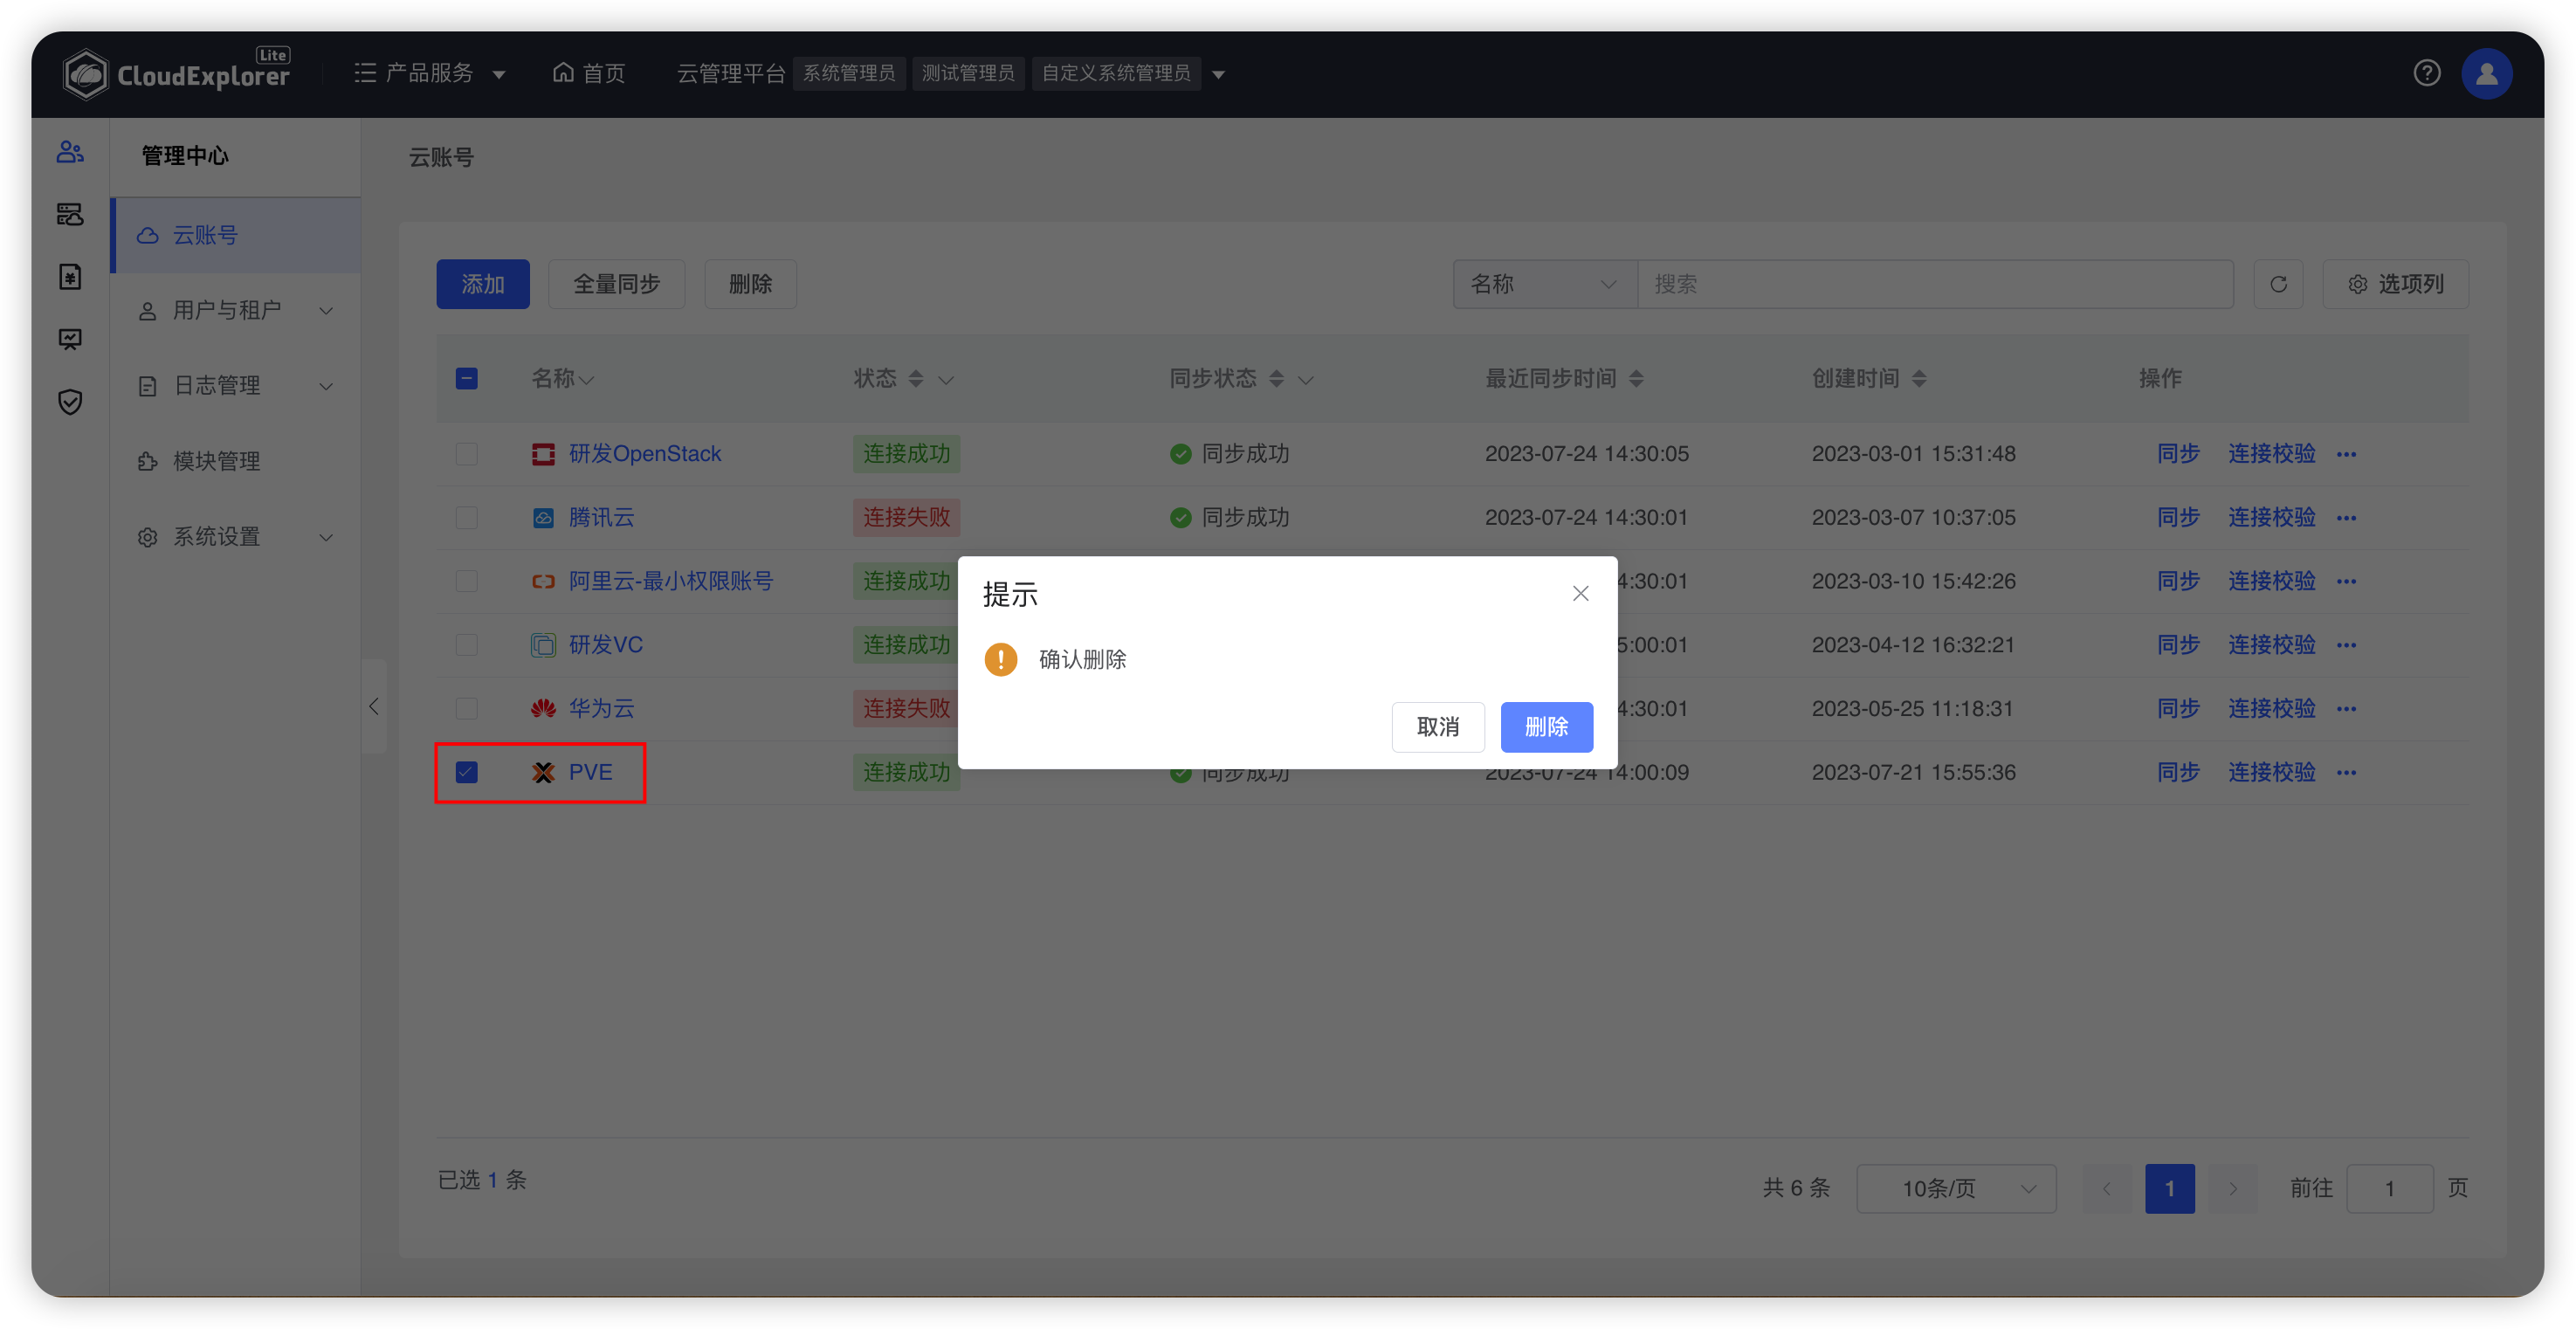Click 取消 in the dialog
Viewport: 2576px width, 1329px height.
tap(1437, 727)
